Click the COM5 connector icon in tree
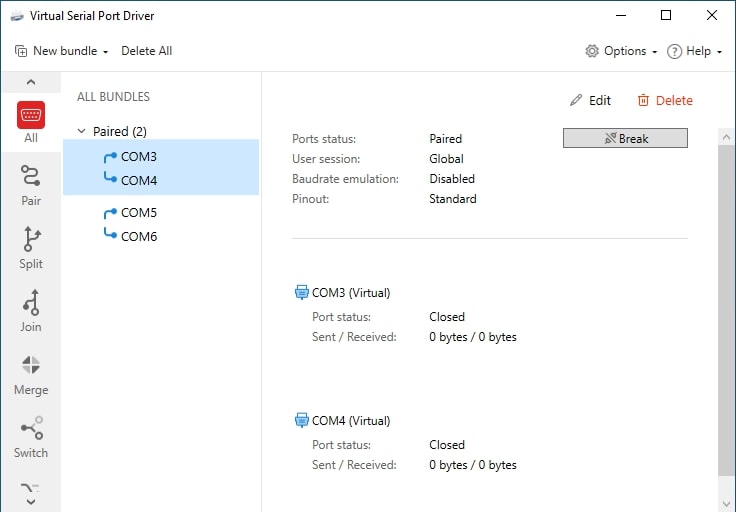The image size is (736, 512). pyautogui.click(x=110, y=214)
